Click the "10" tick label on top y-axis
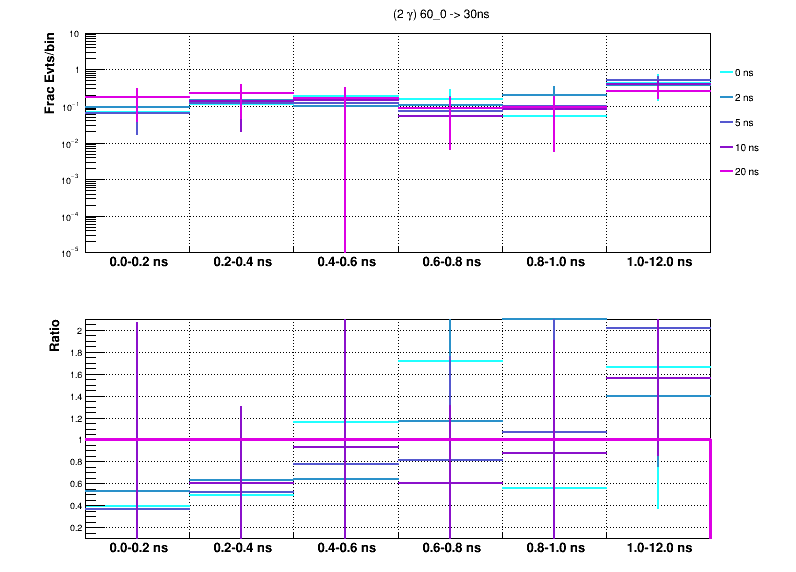This screenshot has width=796, height=572. pos(74,34)
